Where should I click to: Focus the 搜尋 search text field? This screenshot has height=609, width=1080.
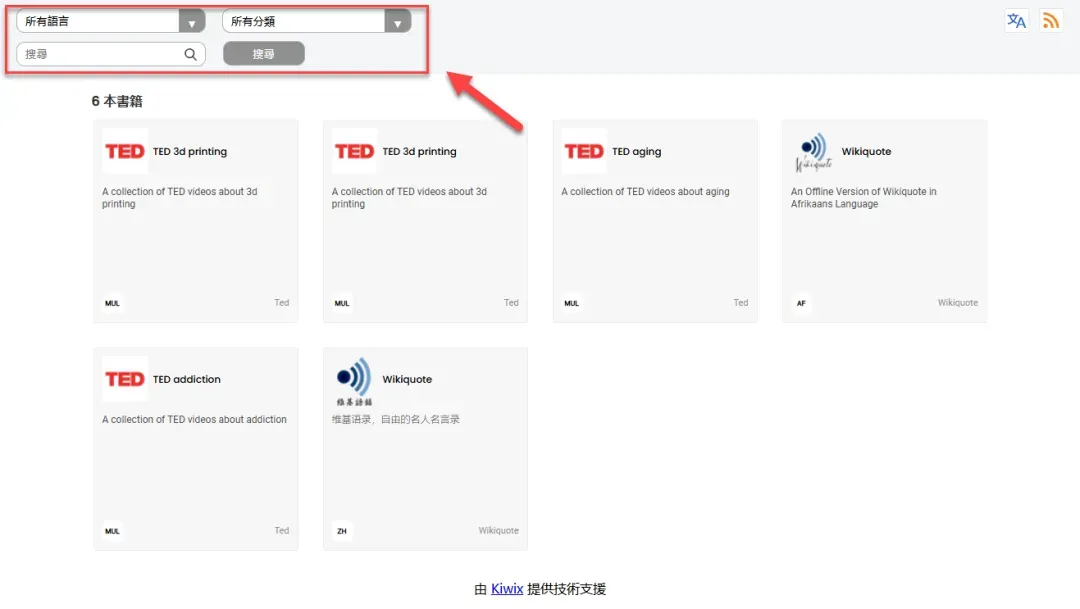click(x=110, y=54)
